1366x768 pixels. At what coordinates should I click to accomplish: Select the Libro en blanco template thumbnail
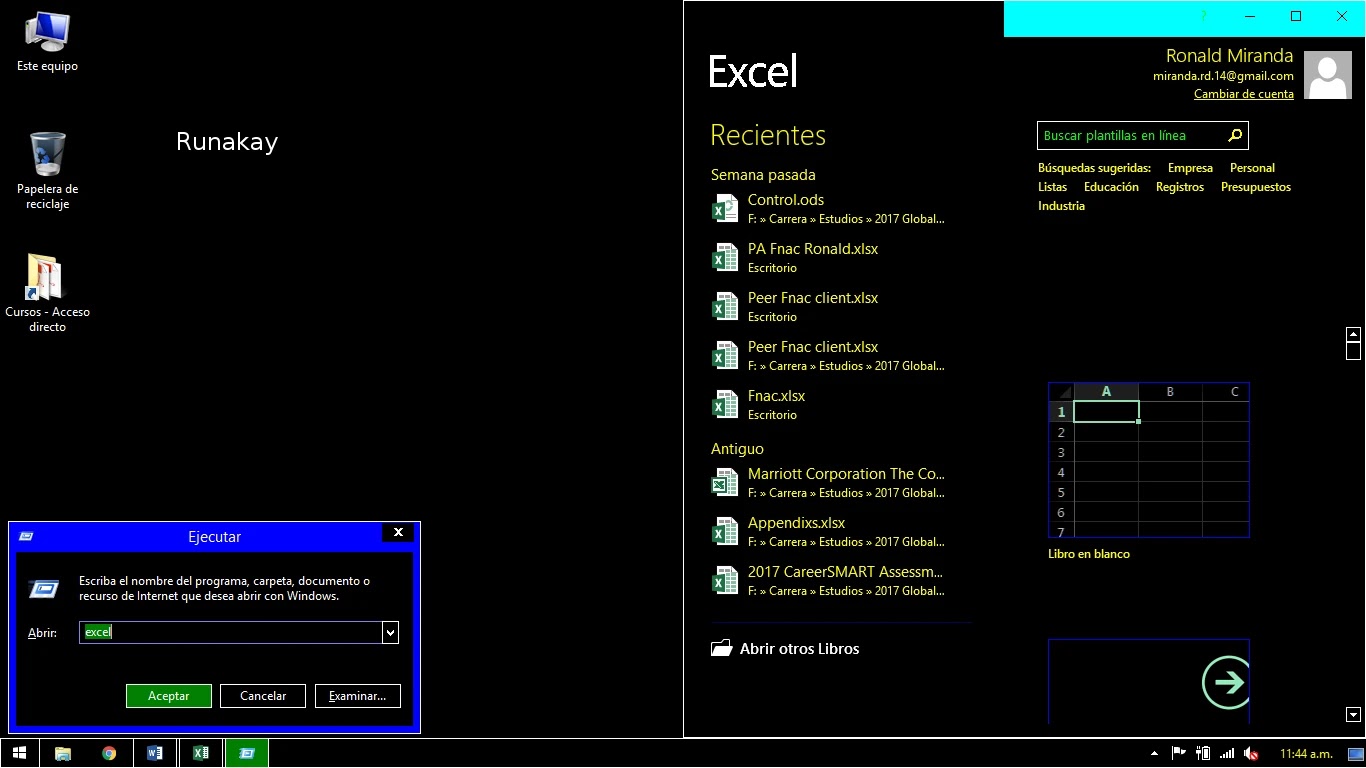click(1148, 460)
